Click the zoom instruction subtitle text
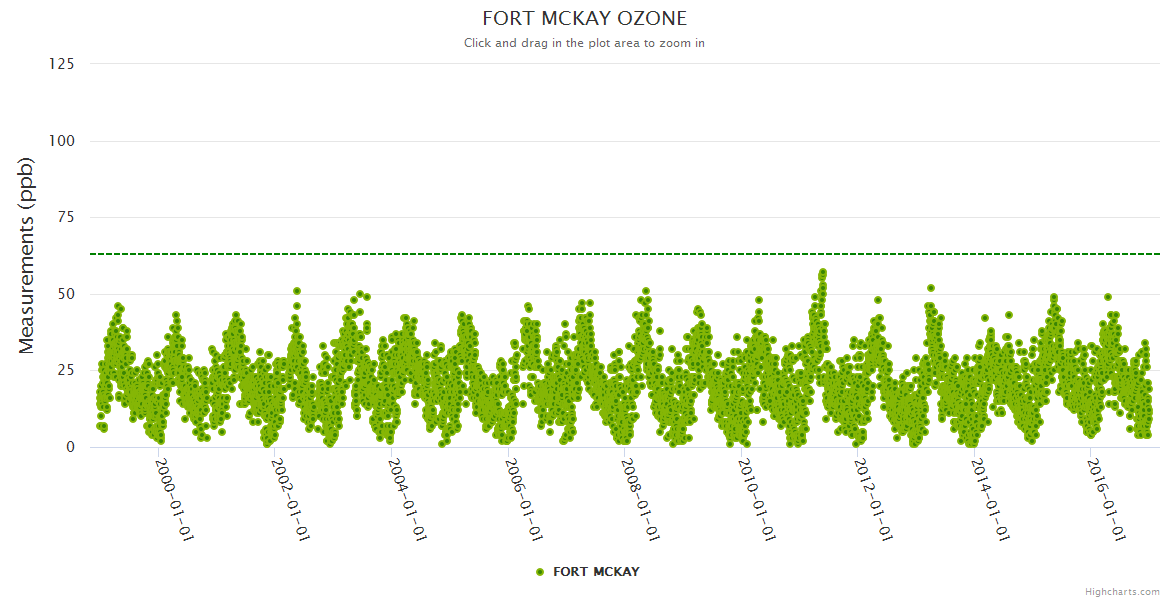1170x600 pixels. point(584,43)
